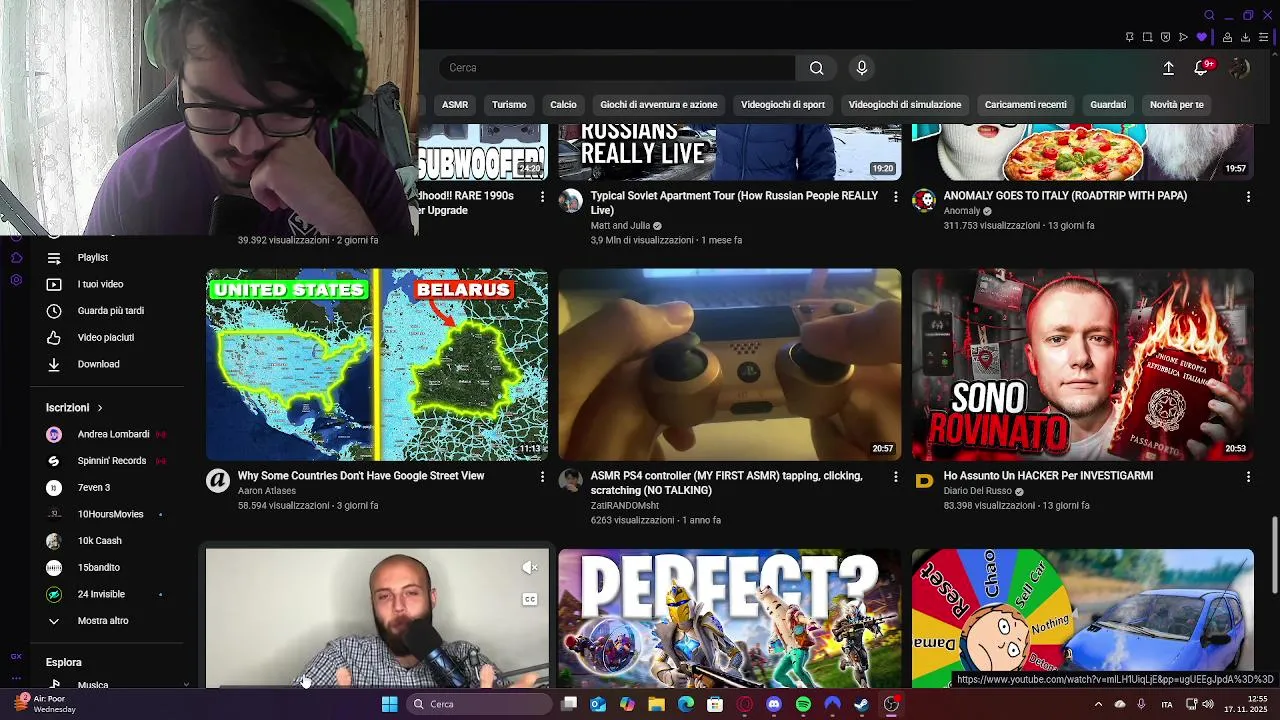Search YouTube by voice with the microphone icon
The height and width of the screenshot is (720, 1280).
(862, 68)
